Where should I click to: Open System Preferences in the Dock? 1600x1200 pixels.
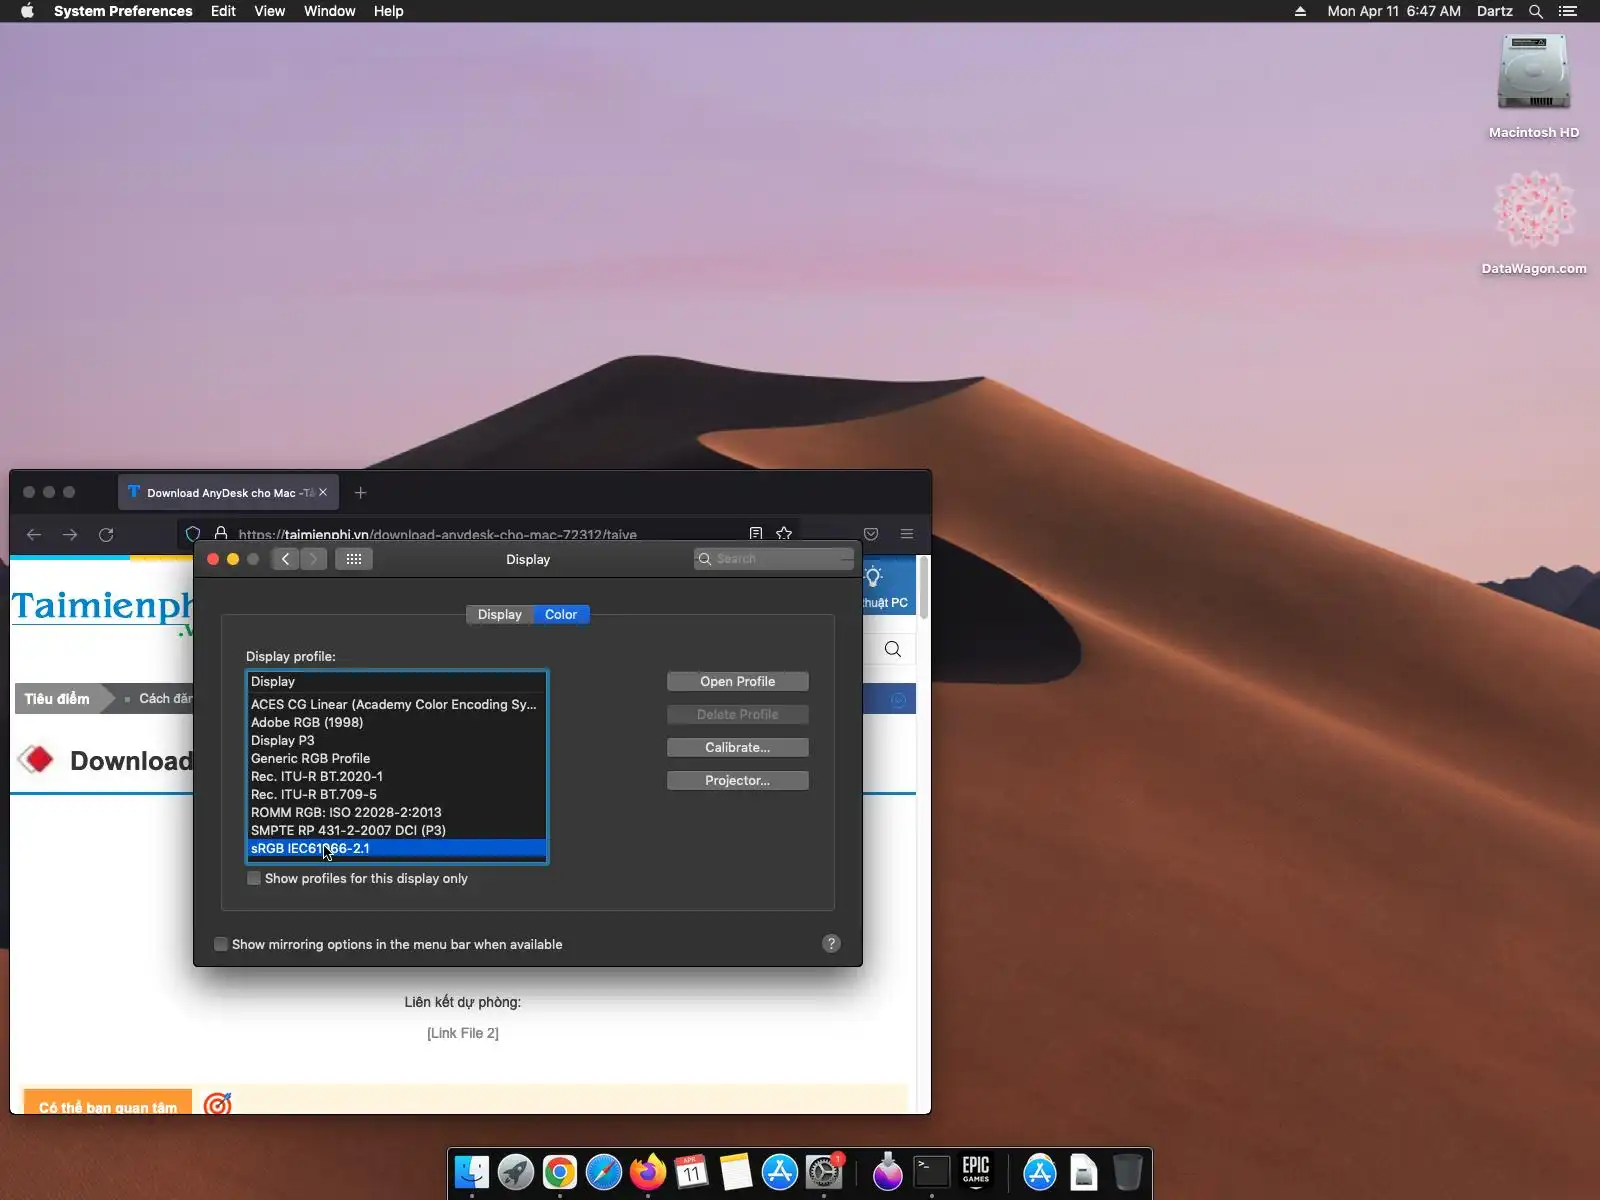[824, 1172]
